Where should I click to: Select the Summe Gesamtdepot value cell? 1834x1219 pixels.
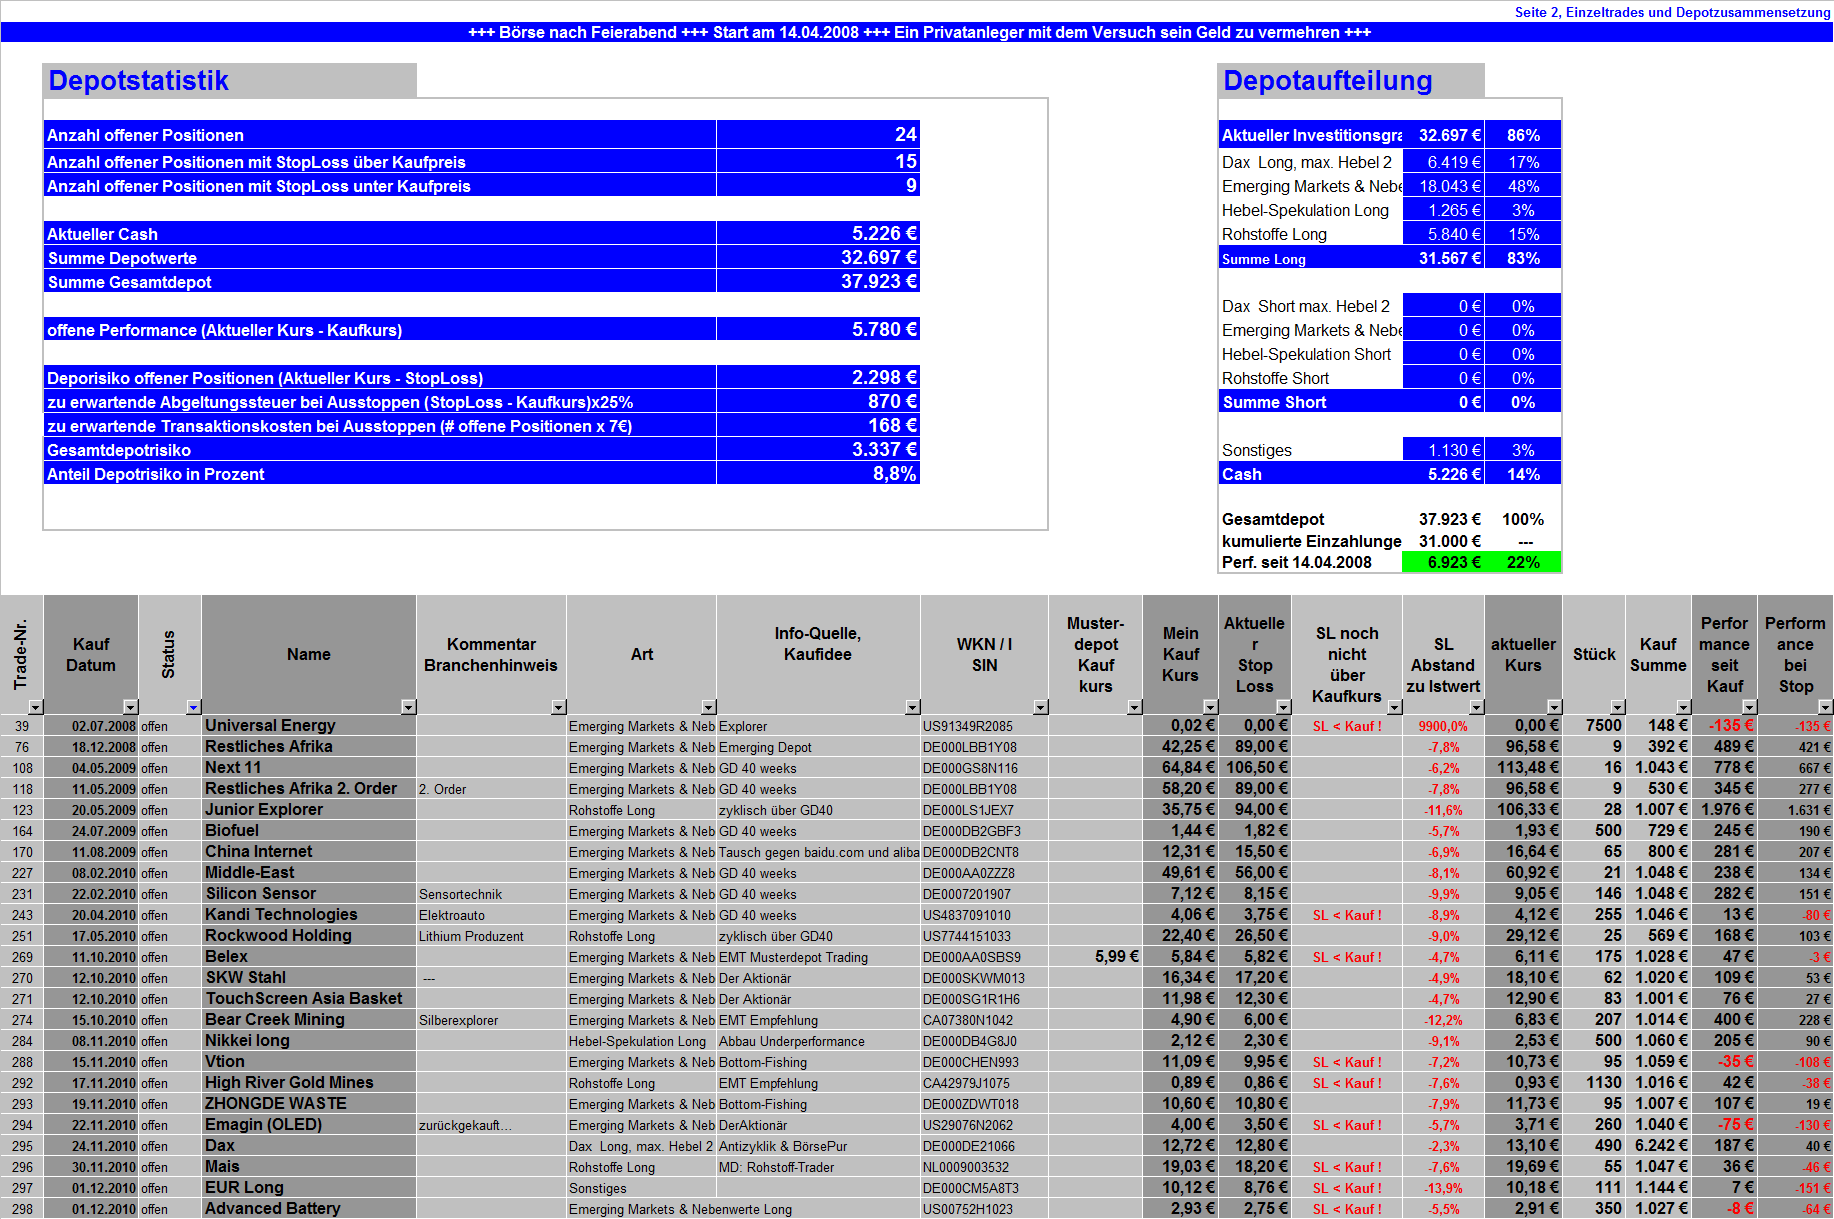(x=817, y=282)
